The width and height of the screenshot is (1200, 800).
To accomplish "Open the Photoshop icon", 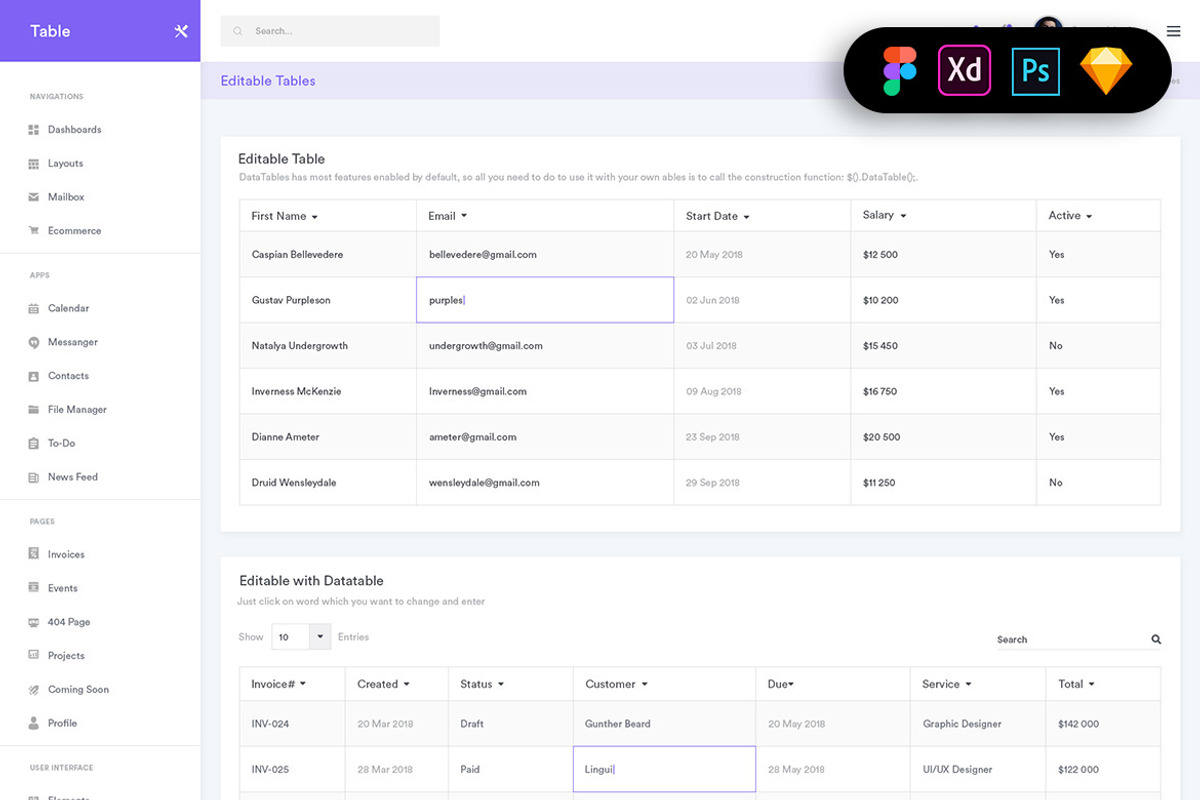I will (1035, 70).
